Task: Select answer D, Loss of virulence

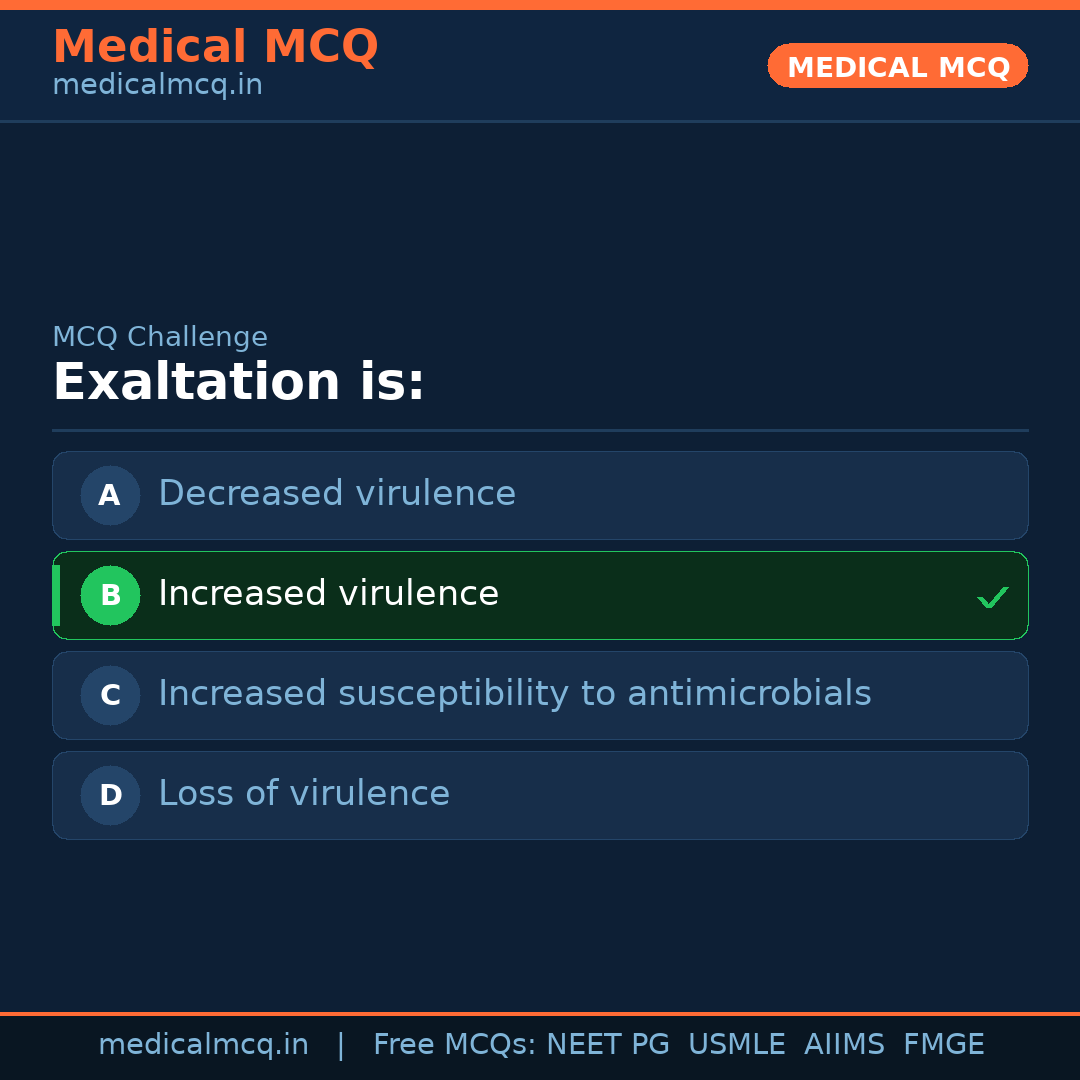Action: click(540, 795)
